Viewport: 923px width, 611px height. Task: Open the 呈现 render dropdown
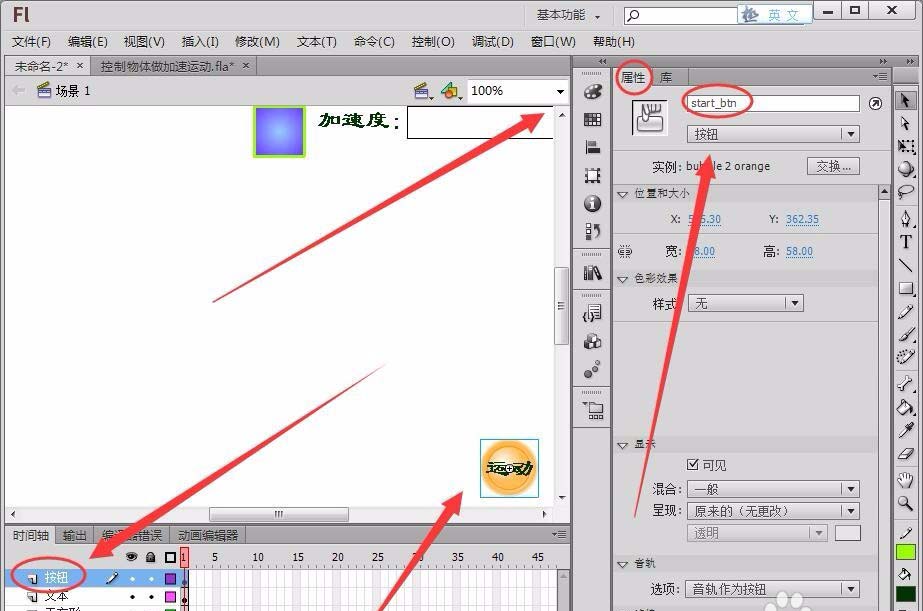[x=773, y=511]
